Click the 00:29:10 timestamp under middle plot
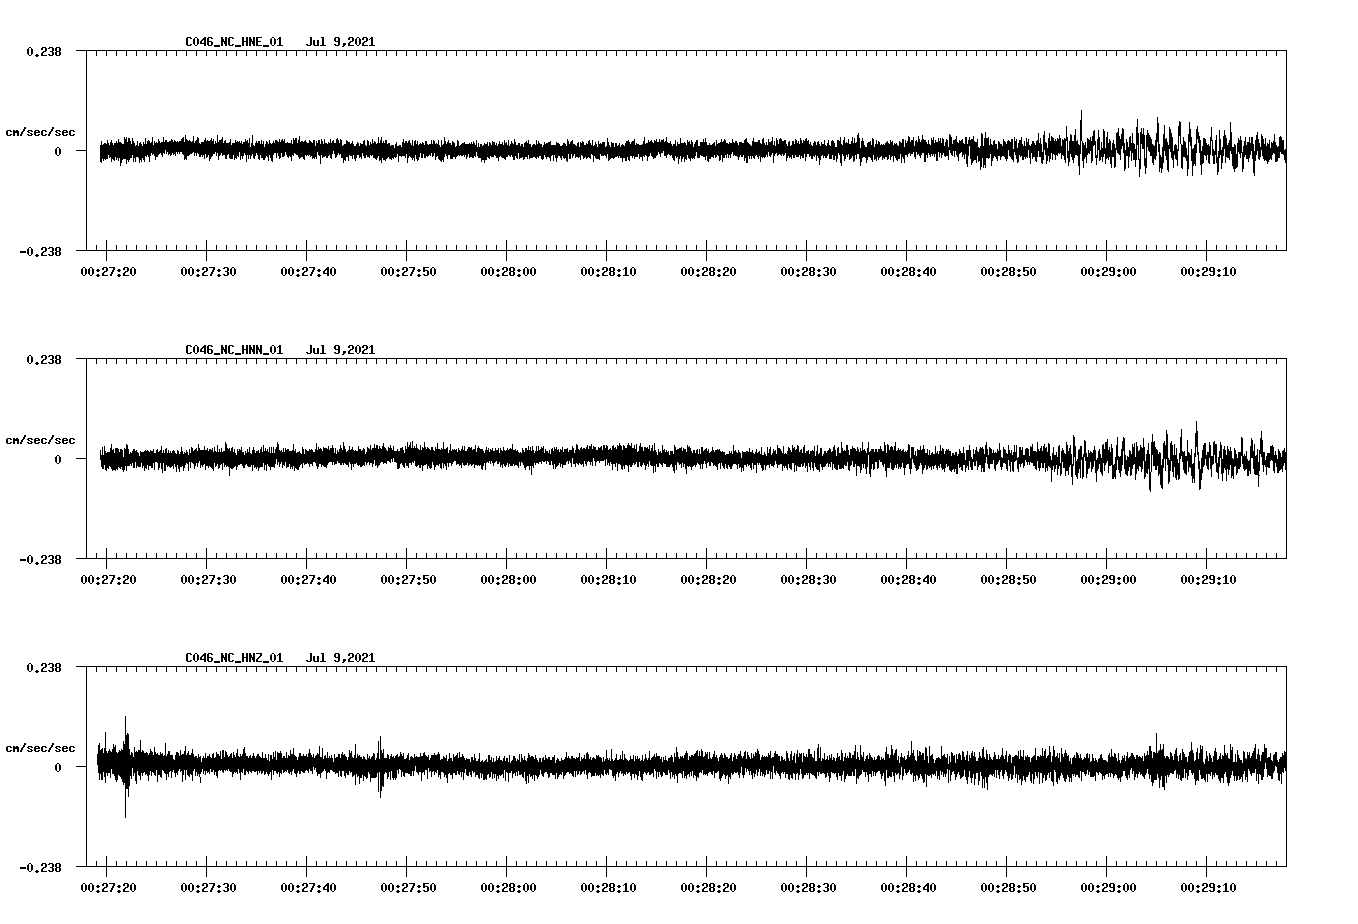 click(1209, 577)
